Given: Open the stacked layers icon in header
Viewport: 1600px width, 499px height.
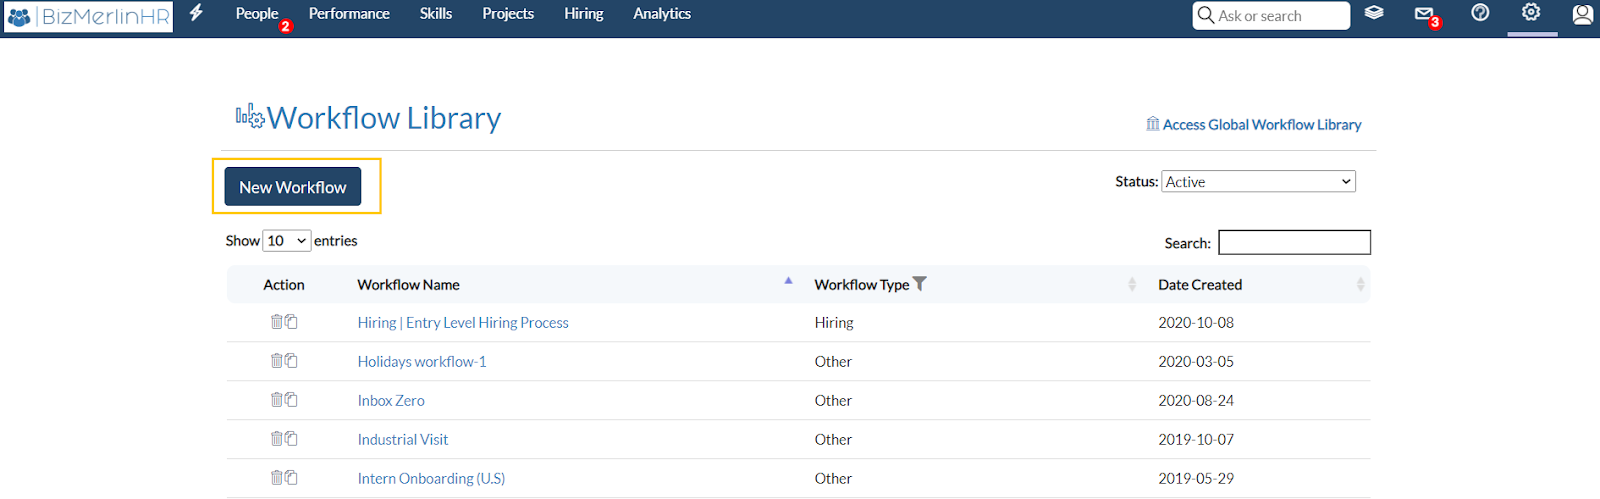Looking at the screenshot, I should pos(1374,13).
